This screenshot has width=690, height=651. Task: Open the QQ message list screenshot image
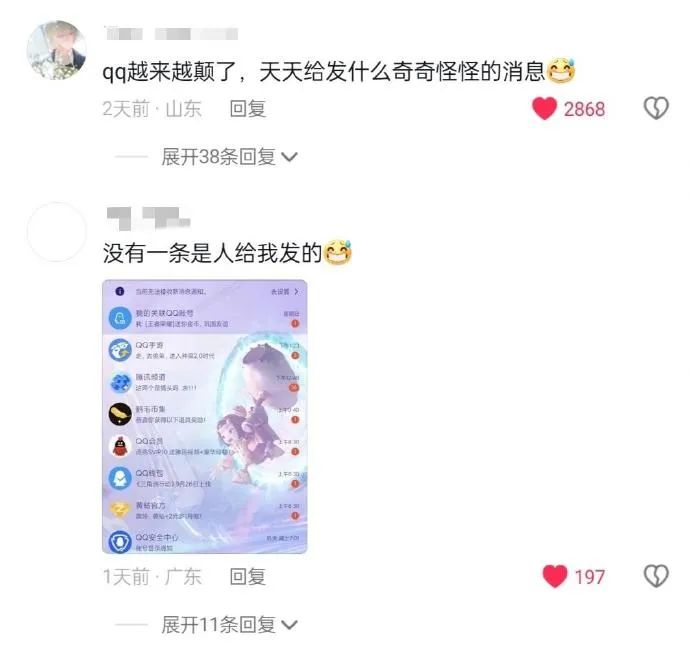tap(205, 416)
